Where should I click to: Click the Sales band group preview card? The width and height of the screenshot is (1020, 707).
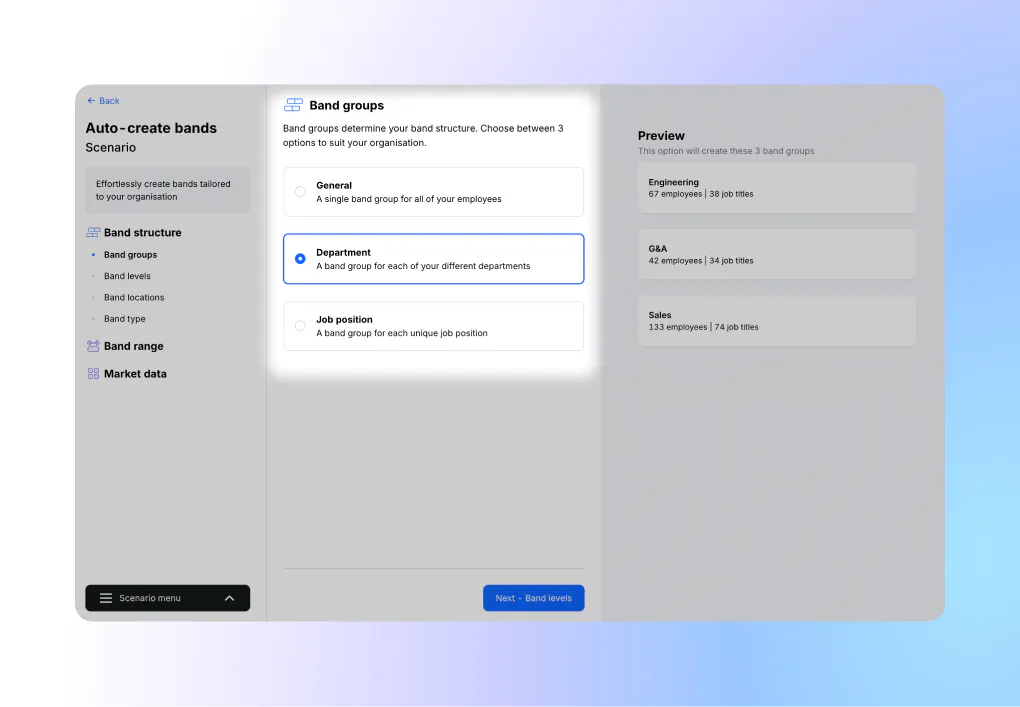tap(776, 321)
